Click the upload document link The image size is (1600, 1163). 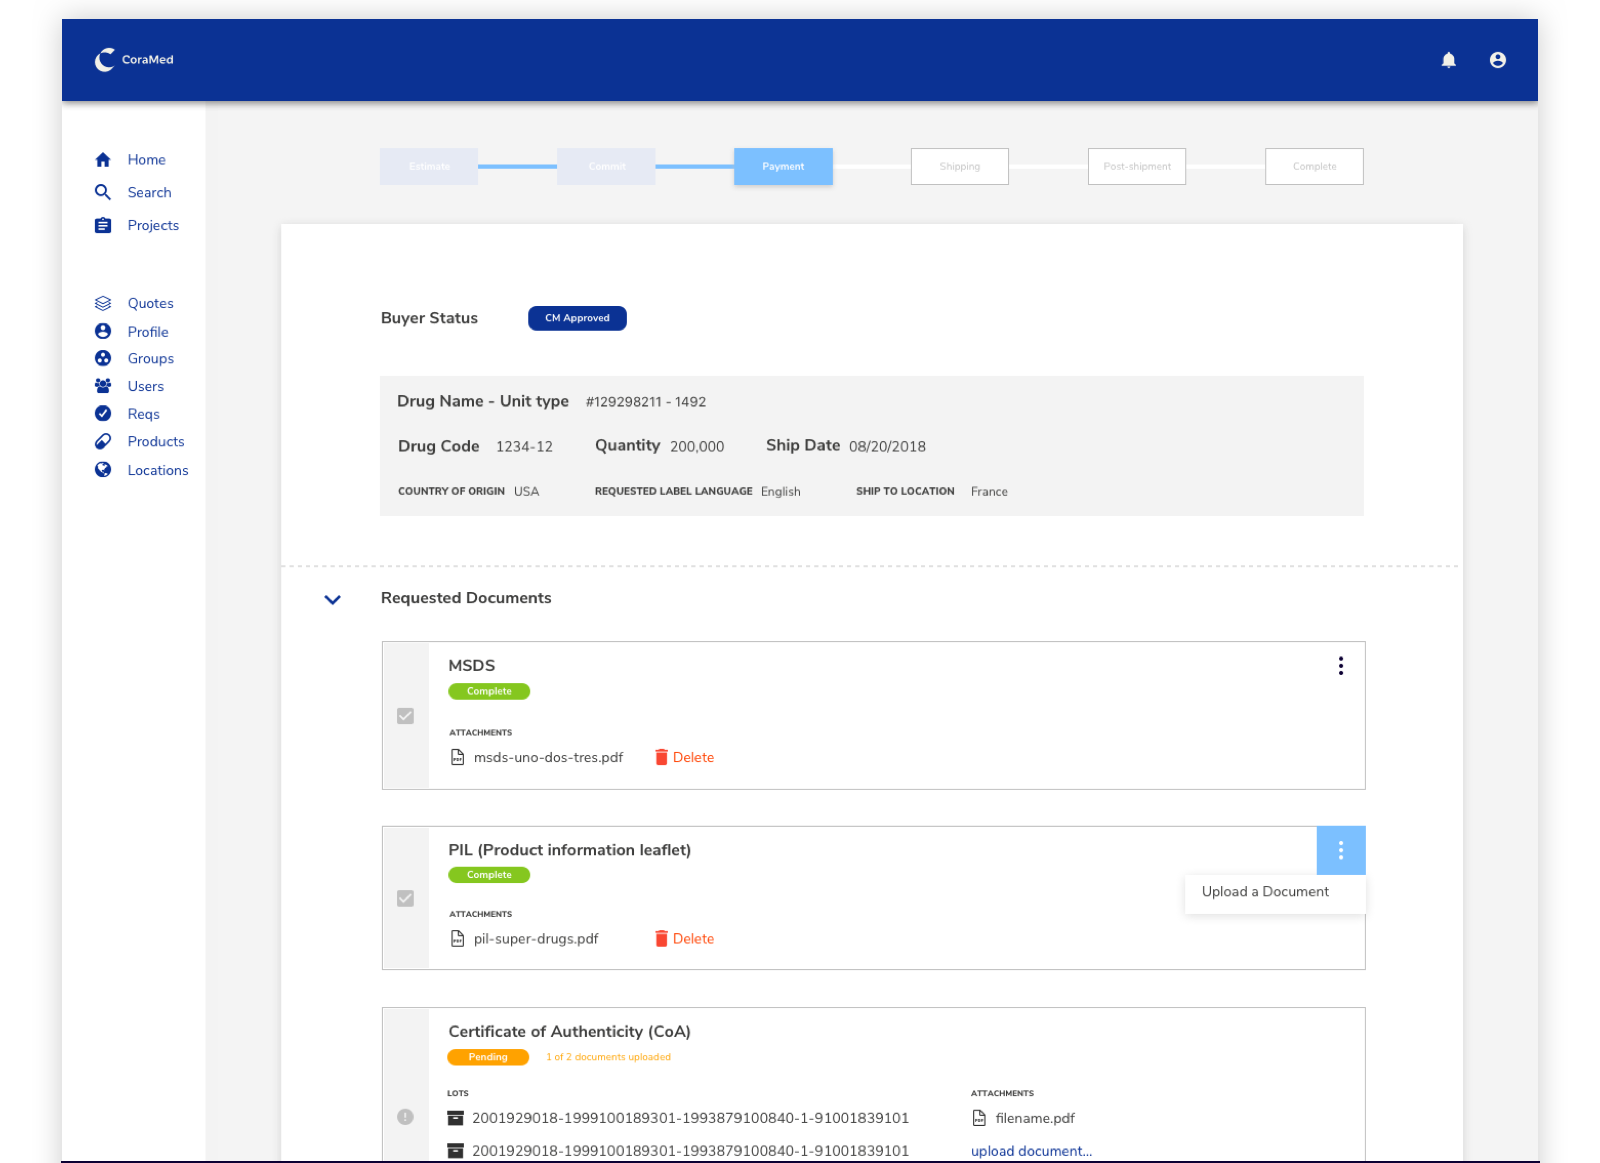coord(1031,1151)
